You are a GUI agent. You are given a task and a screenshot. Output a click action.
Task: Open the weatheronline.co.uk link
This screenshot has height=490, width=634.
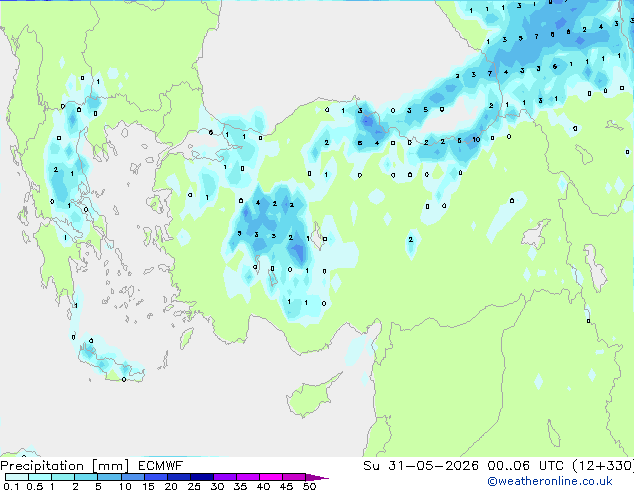point(550,481)
